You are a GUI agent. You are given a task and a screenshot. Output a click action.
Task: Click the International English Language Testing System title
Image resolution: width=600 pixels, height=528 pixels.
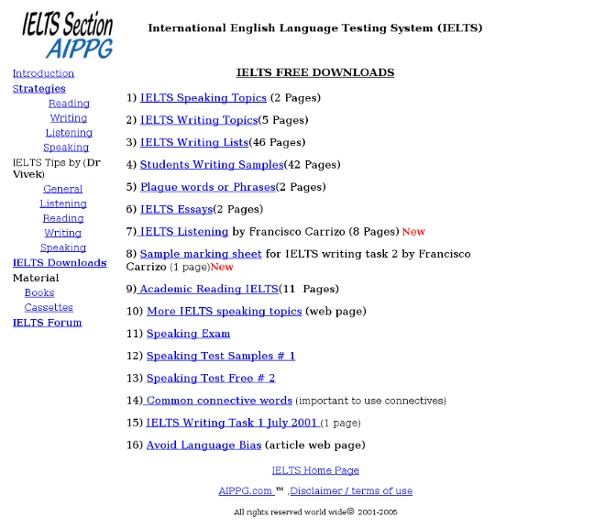315,28
